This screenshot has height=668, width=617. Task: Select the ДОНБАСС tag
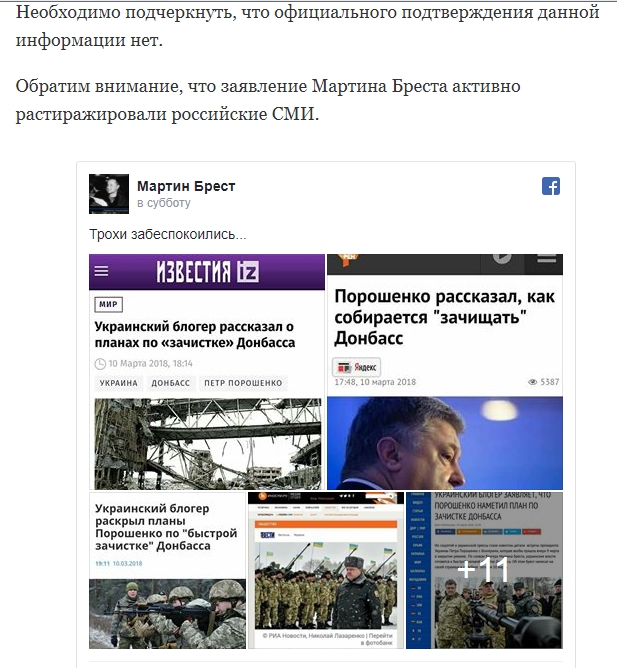(x=170, y=383)
